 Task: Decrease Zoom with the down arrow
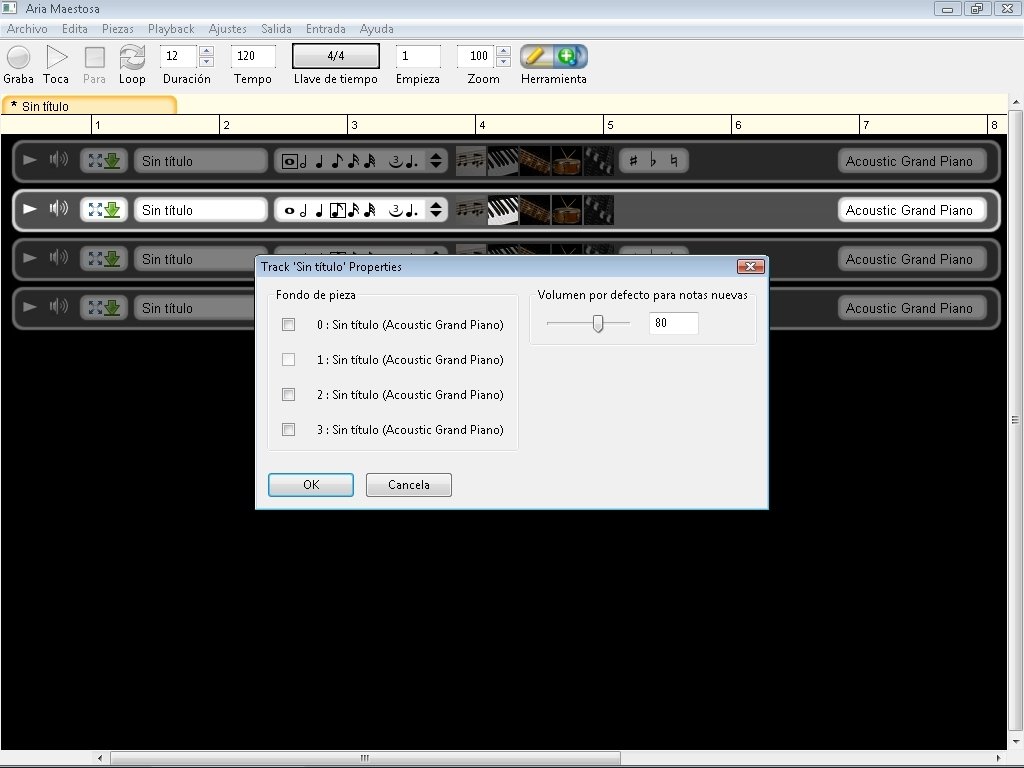coord(504,62)
